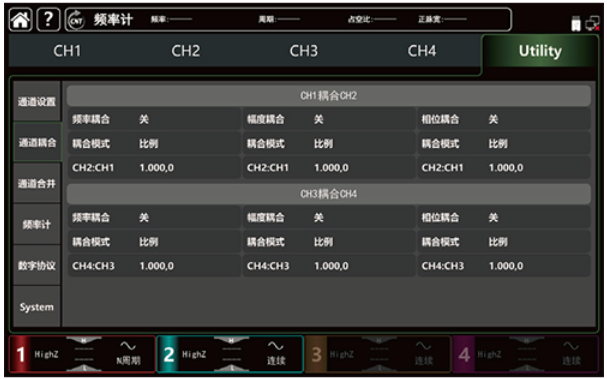Open 耦合模式 under 频率耦合 for CH3耦合CH4
Viewport: 607px width, 379px height.
tap(154, 242)
